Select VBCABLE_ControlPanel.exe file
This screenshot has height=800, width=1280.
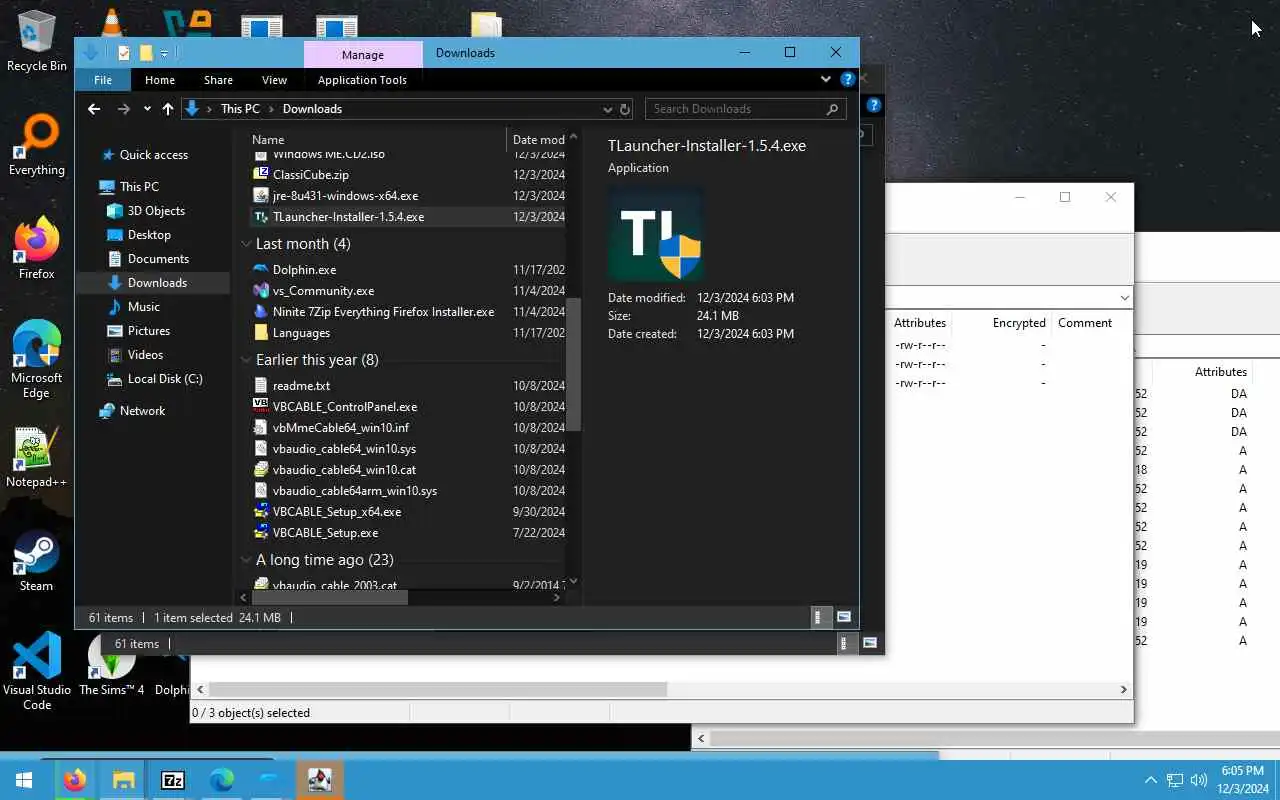345,407
